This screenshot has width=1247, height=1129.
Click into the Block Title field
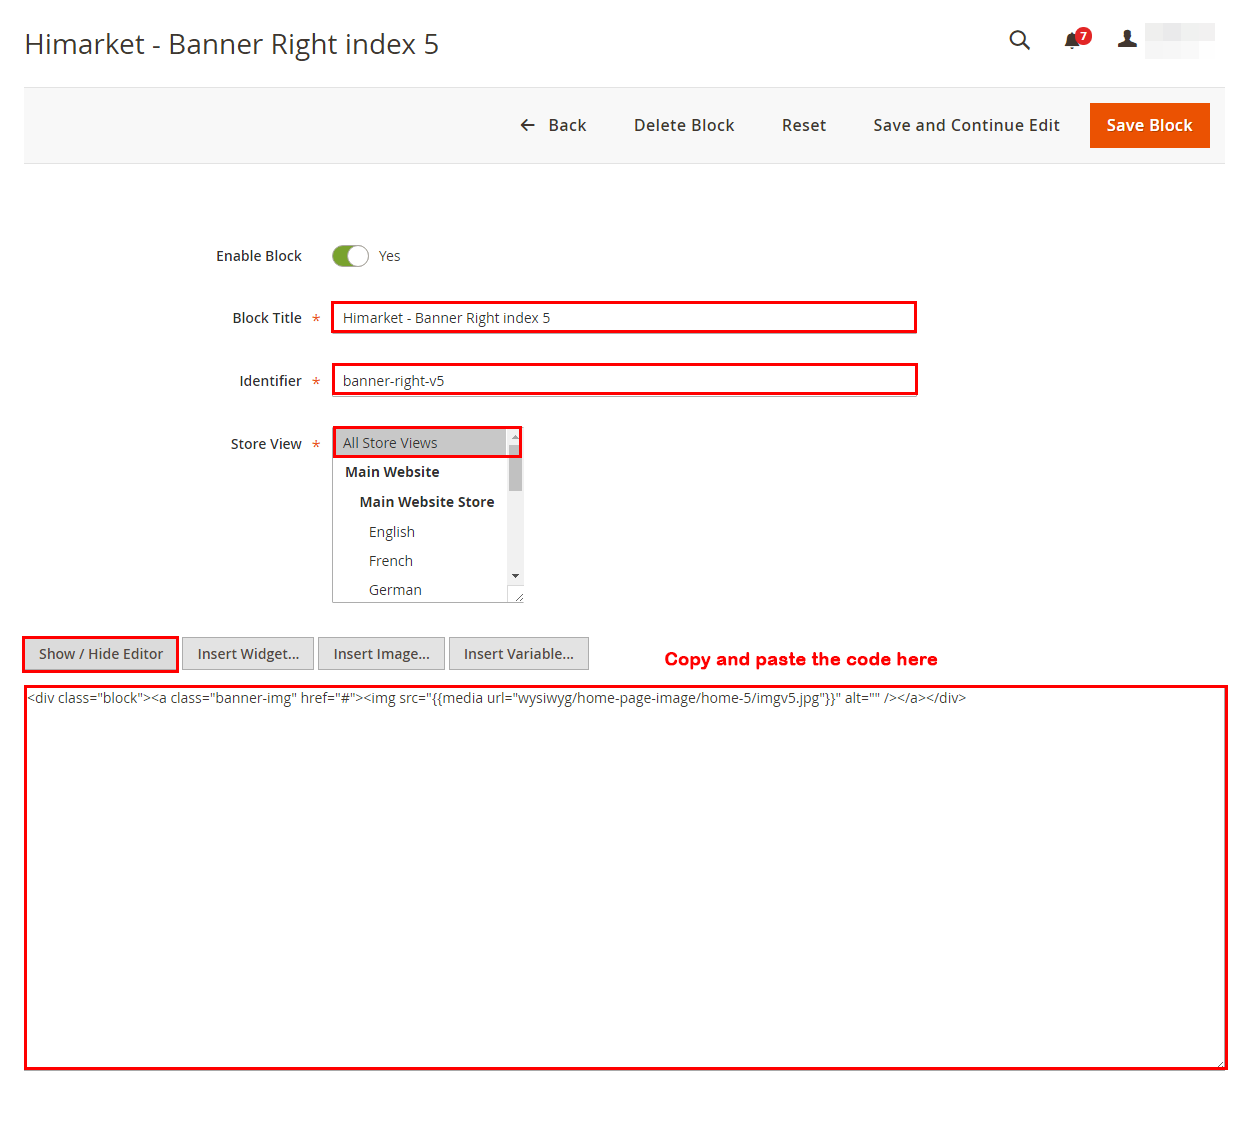click(x=624, y=318)
